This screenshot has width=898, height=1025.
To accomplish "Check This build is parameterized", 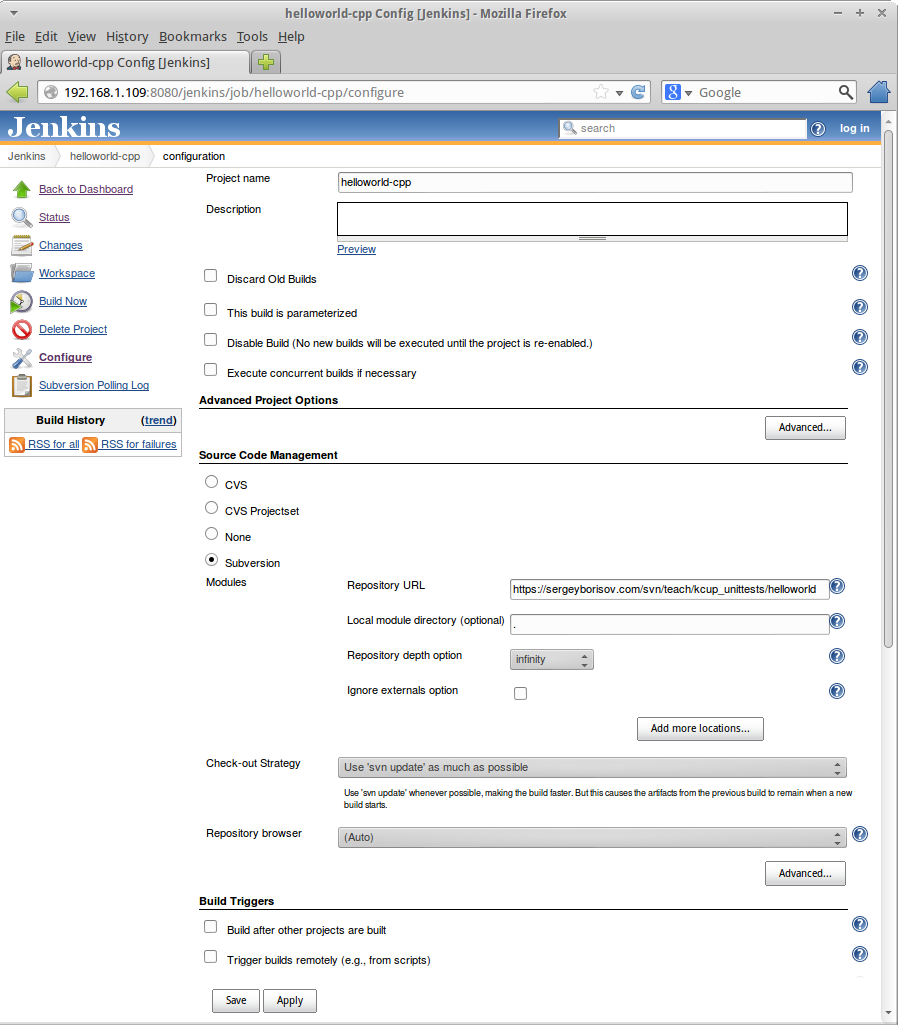I will [210, 310].
